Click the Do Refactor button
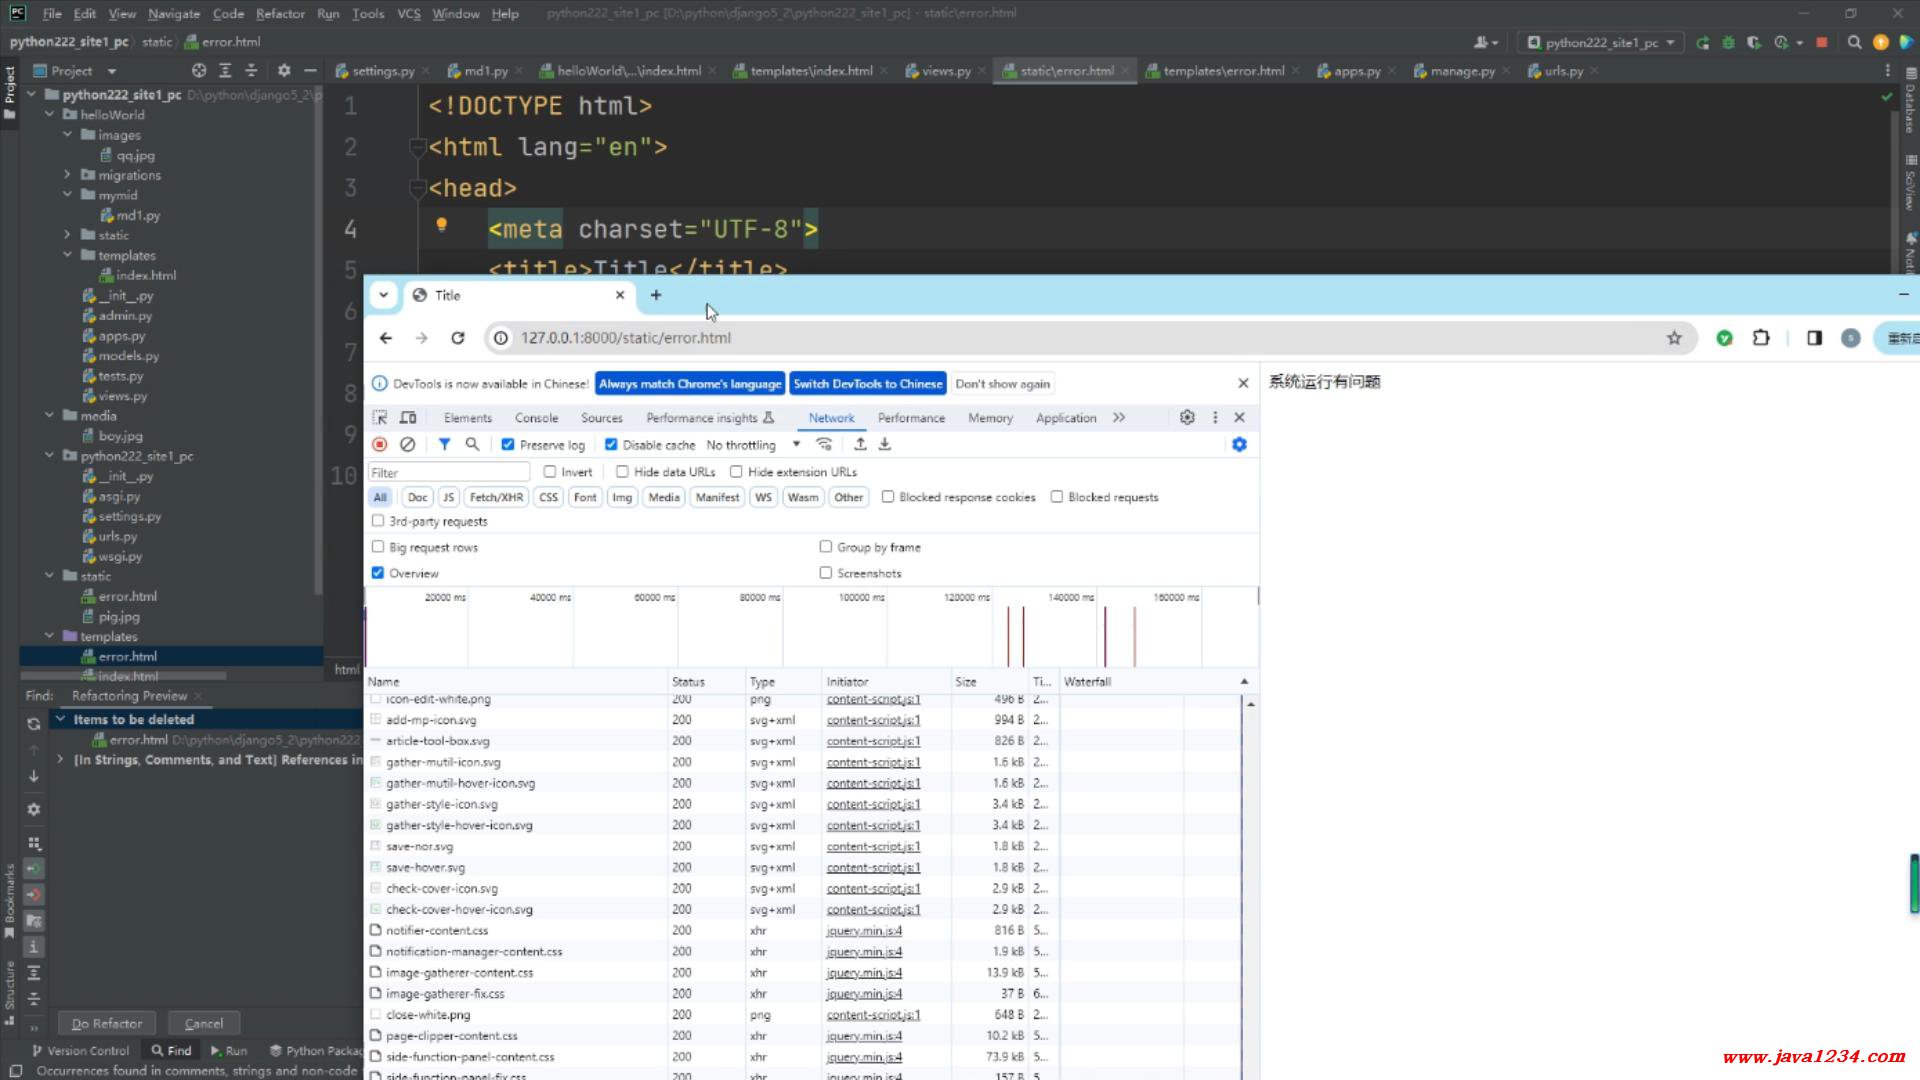This screenshot has height=1080, width=1920. [x=107, y=1023]
